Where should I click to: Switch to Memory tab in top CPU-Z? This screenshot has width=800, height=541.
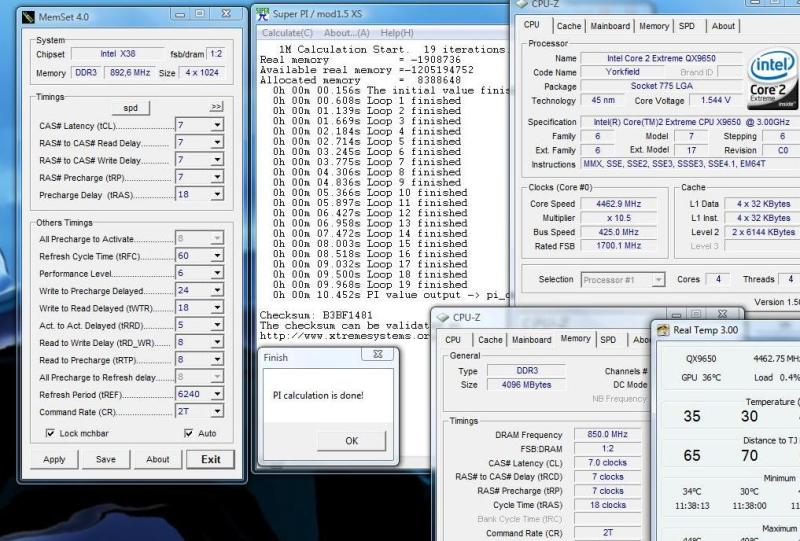point(654,26)
